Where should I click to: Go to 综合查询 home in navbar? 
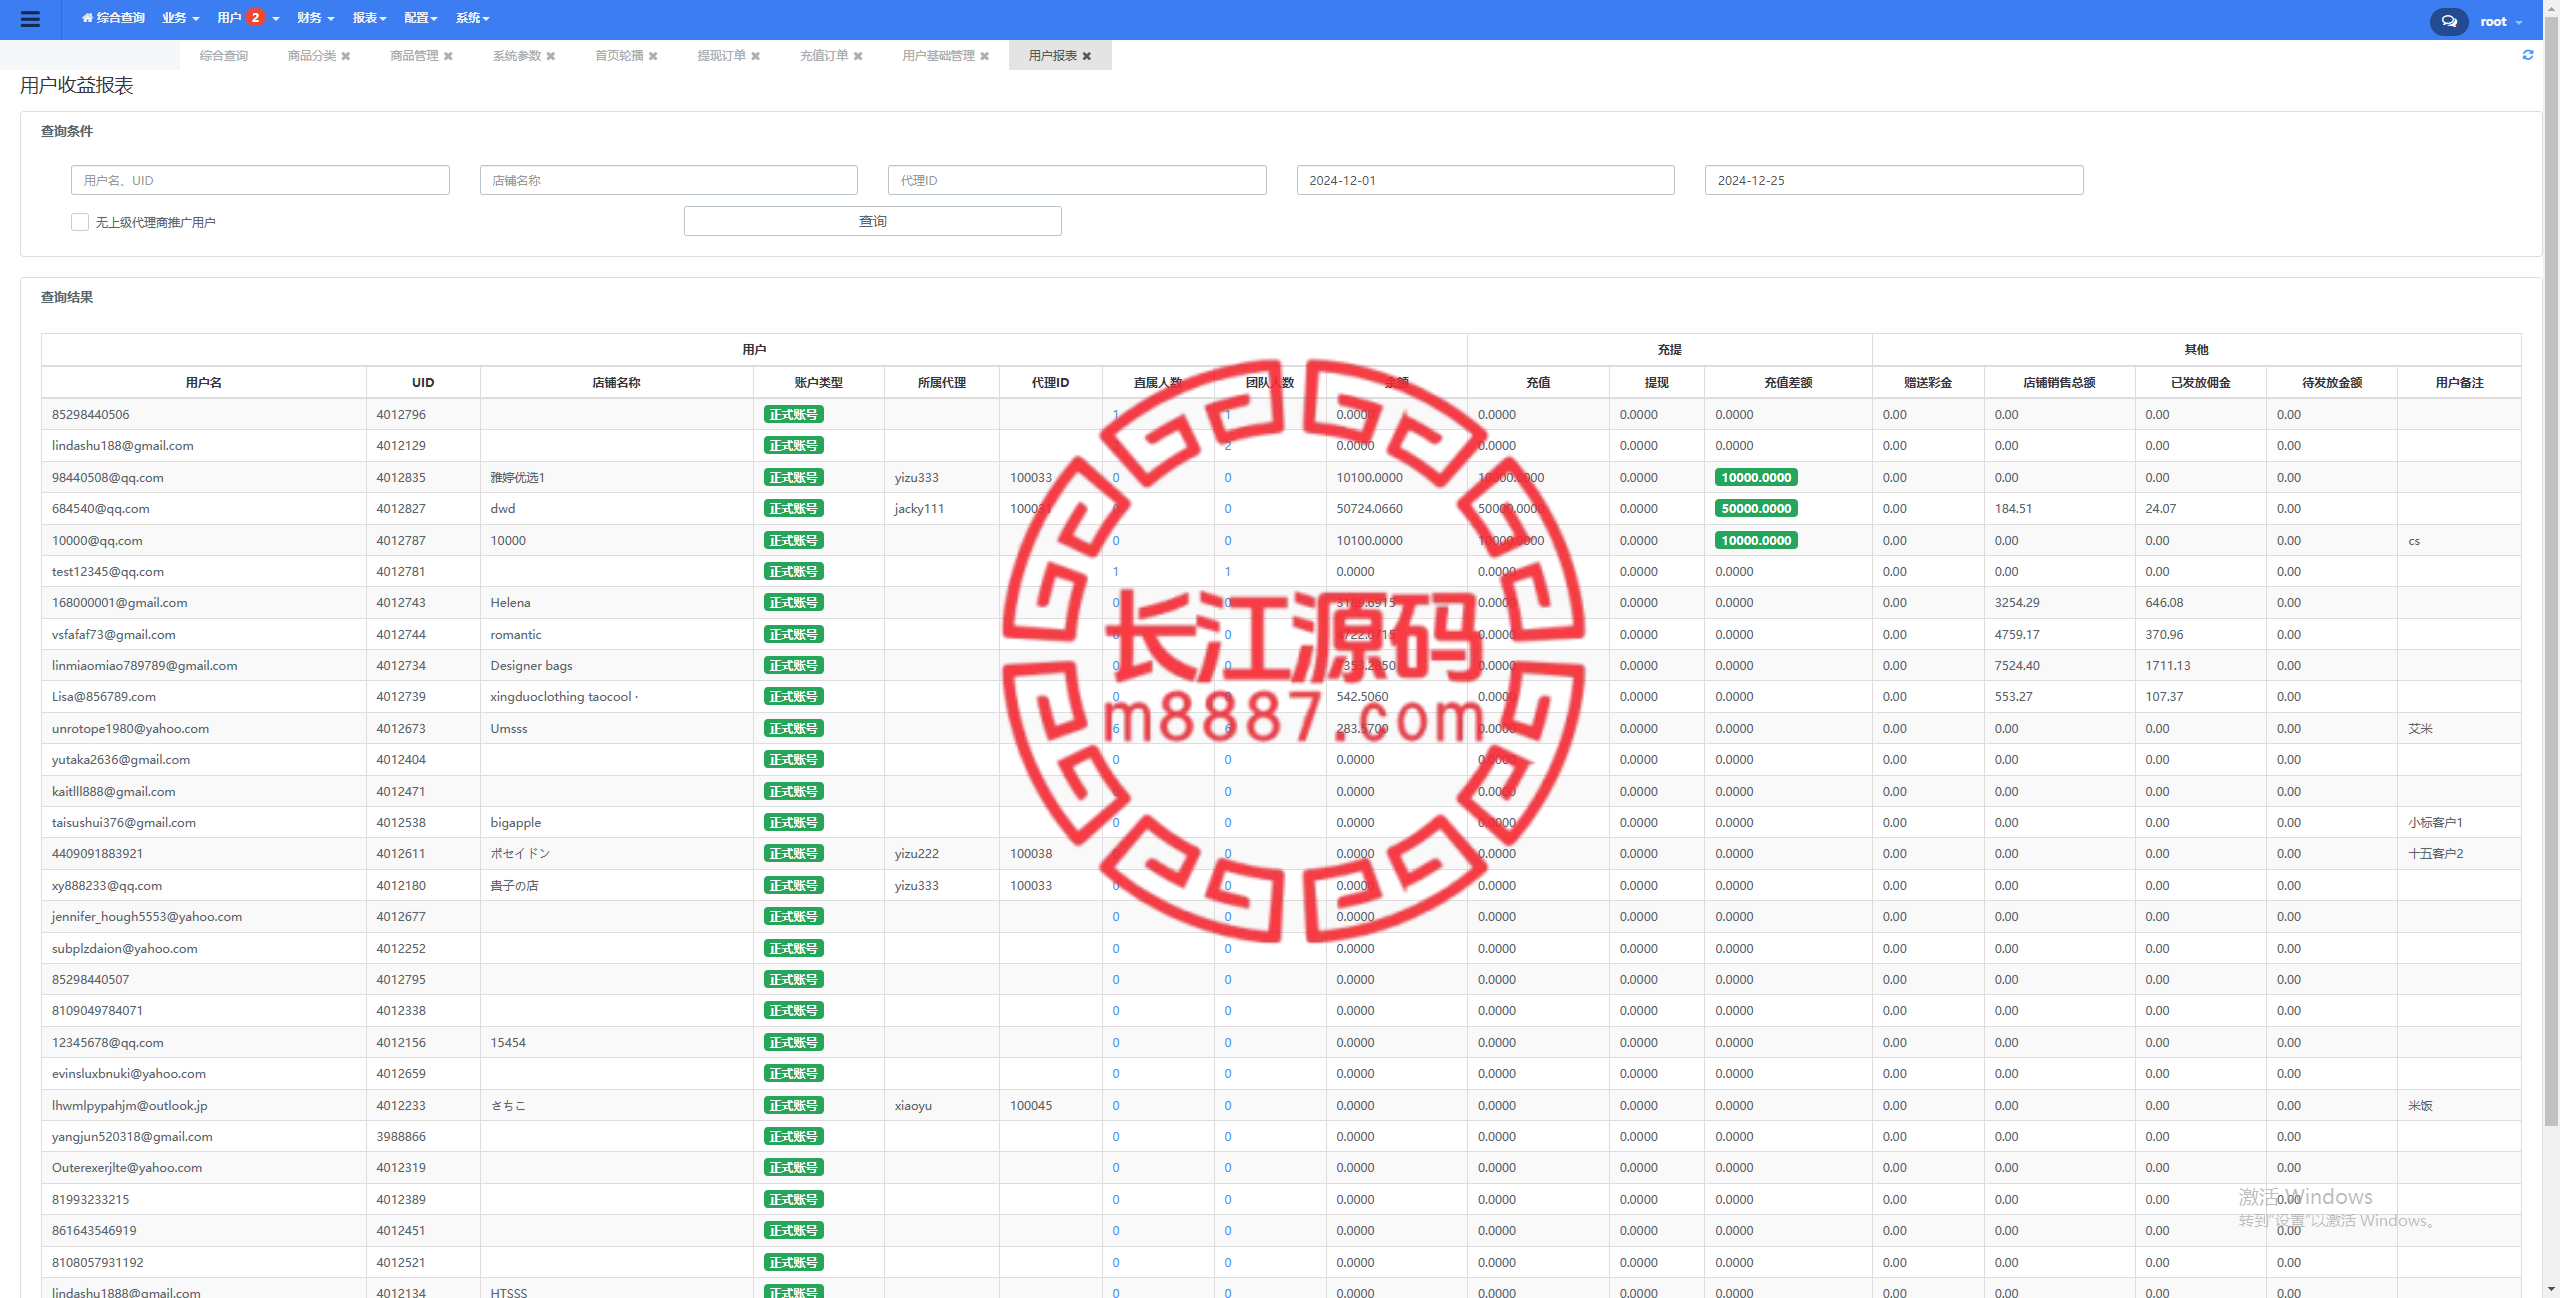pyautogui.click(x=113, y=18)
